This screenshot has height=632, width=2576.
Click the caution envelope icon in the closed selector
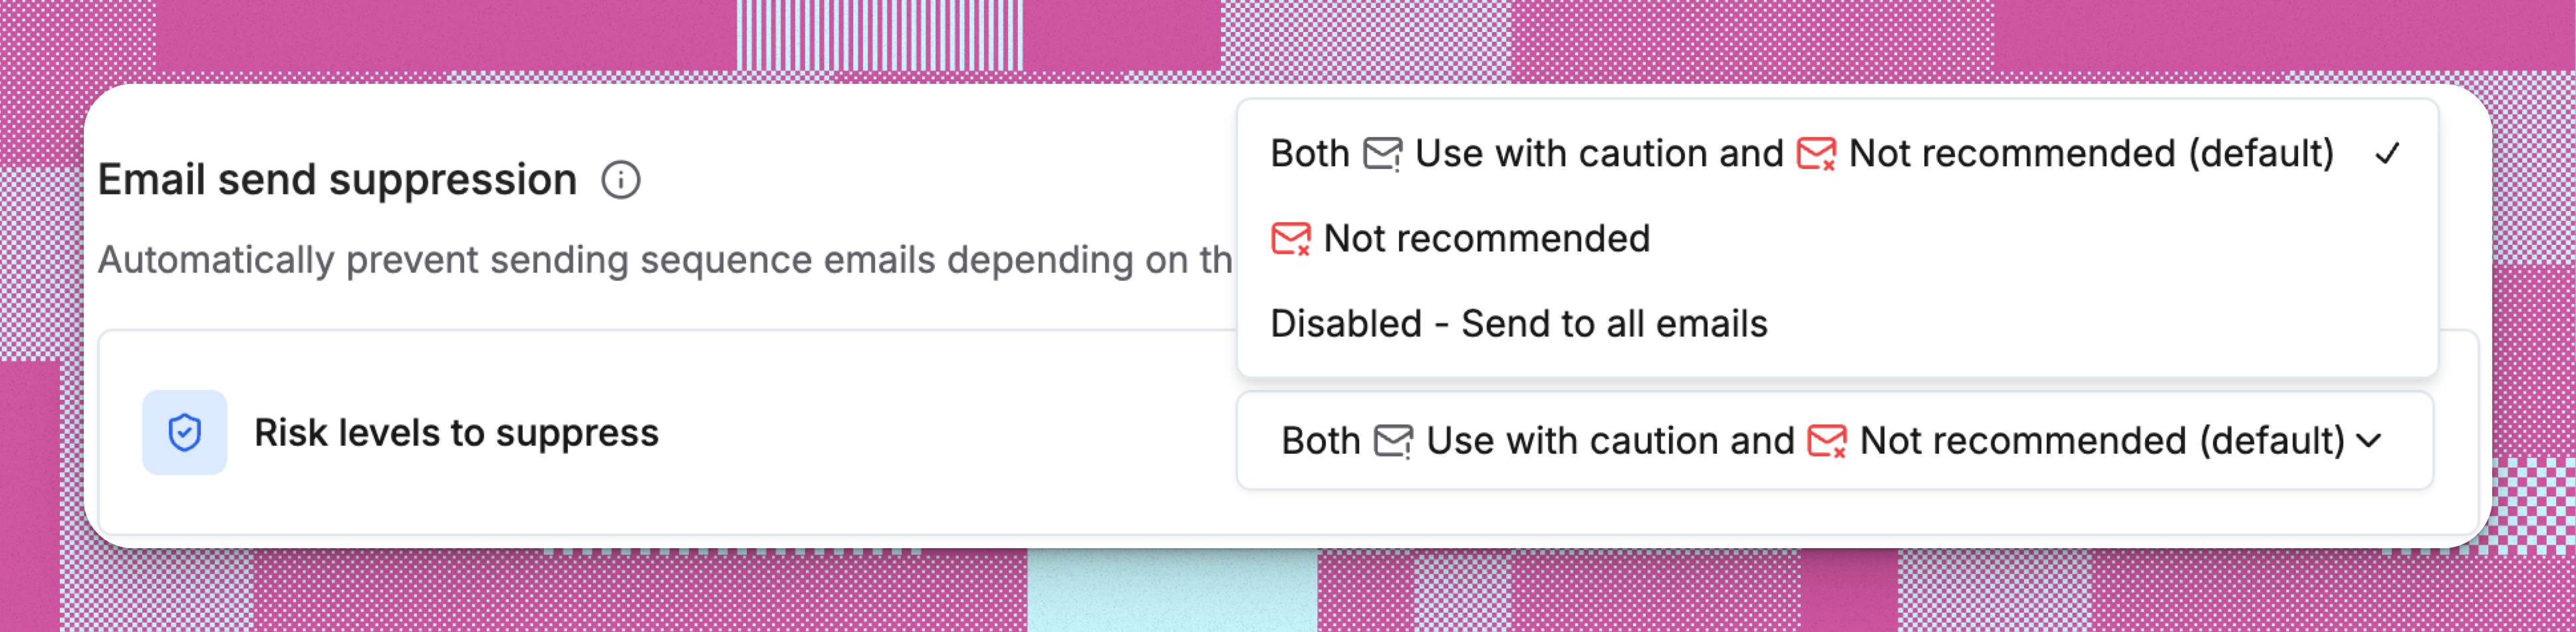[x=1395, y=440]
